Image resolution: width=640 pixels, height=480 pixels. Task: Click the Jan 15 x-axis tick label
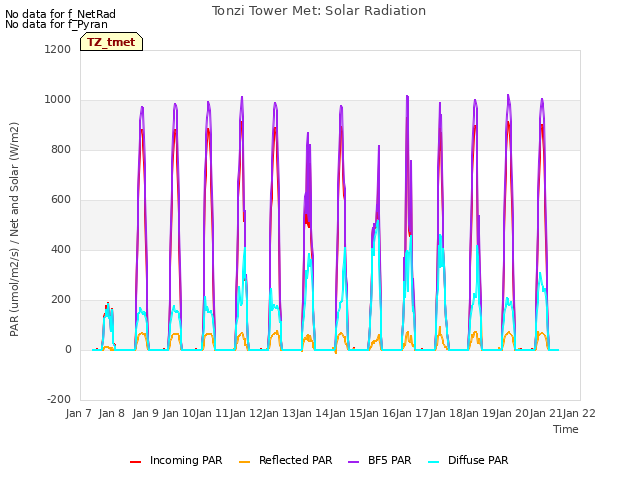point(346,413)
